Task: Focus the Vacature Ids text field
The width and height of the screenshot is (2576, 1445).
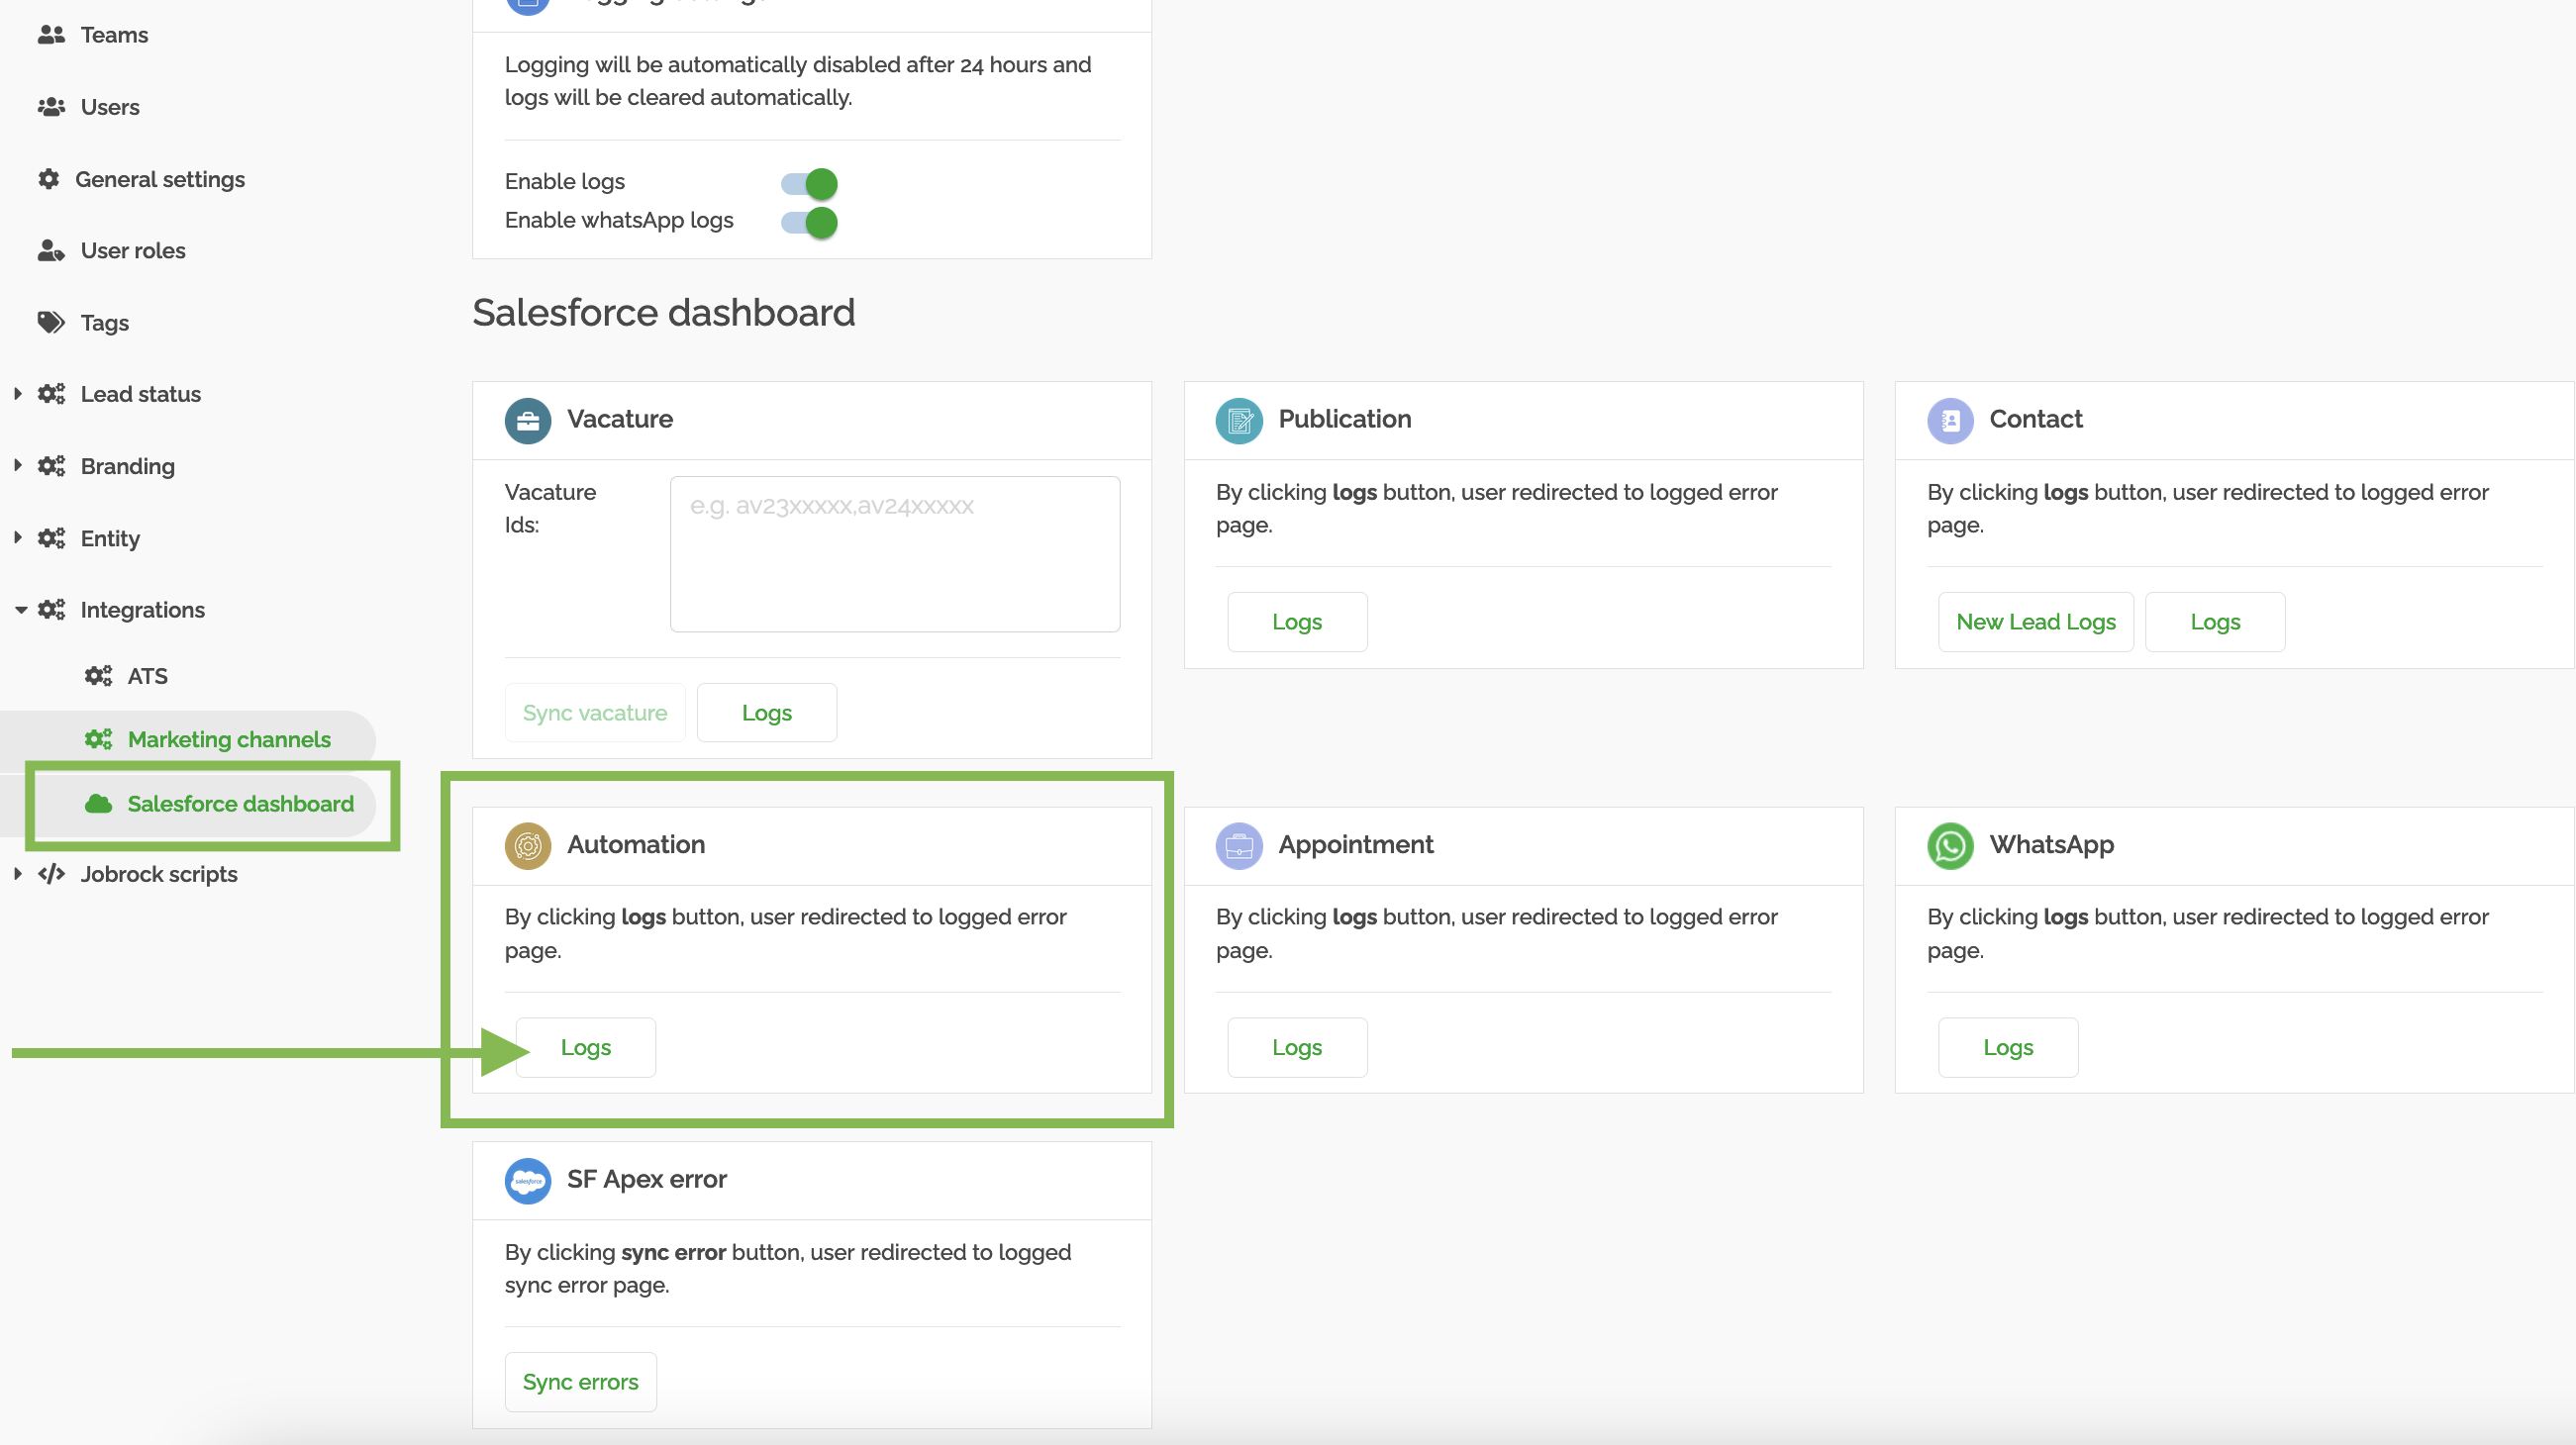Action: pos(894,554)
